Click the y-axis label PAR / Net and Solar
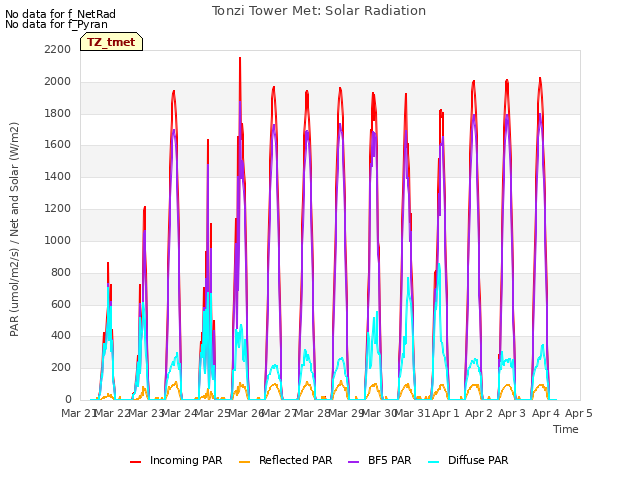Viewport: 640px width, 480px height. 14,229
